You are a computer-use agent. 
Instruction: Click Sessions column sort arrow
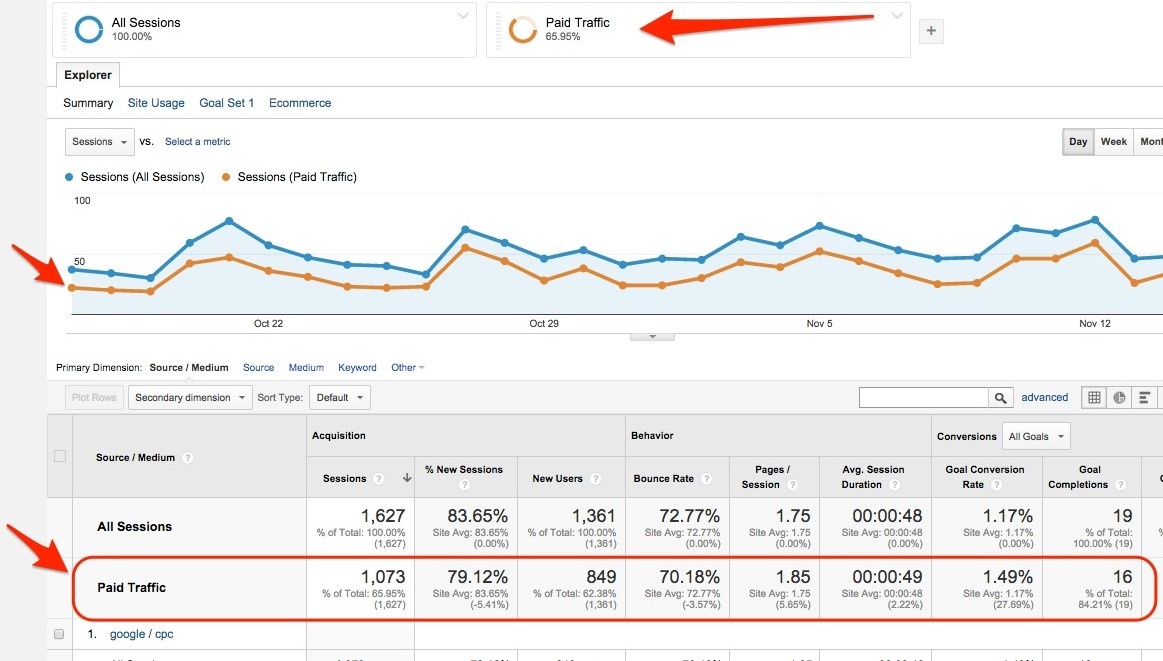406,479
